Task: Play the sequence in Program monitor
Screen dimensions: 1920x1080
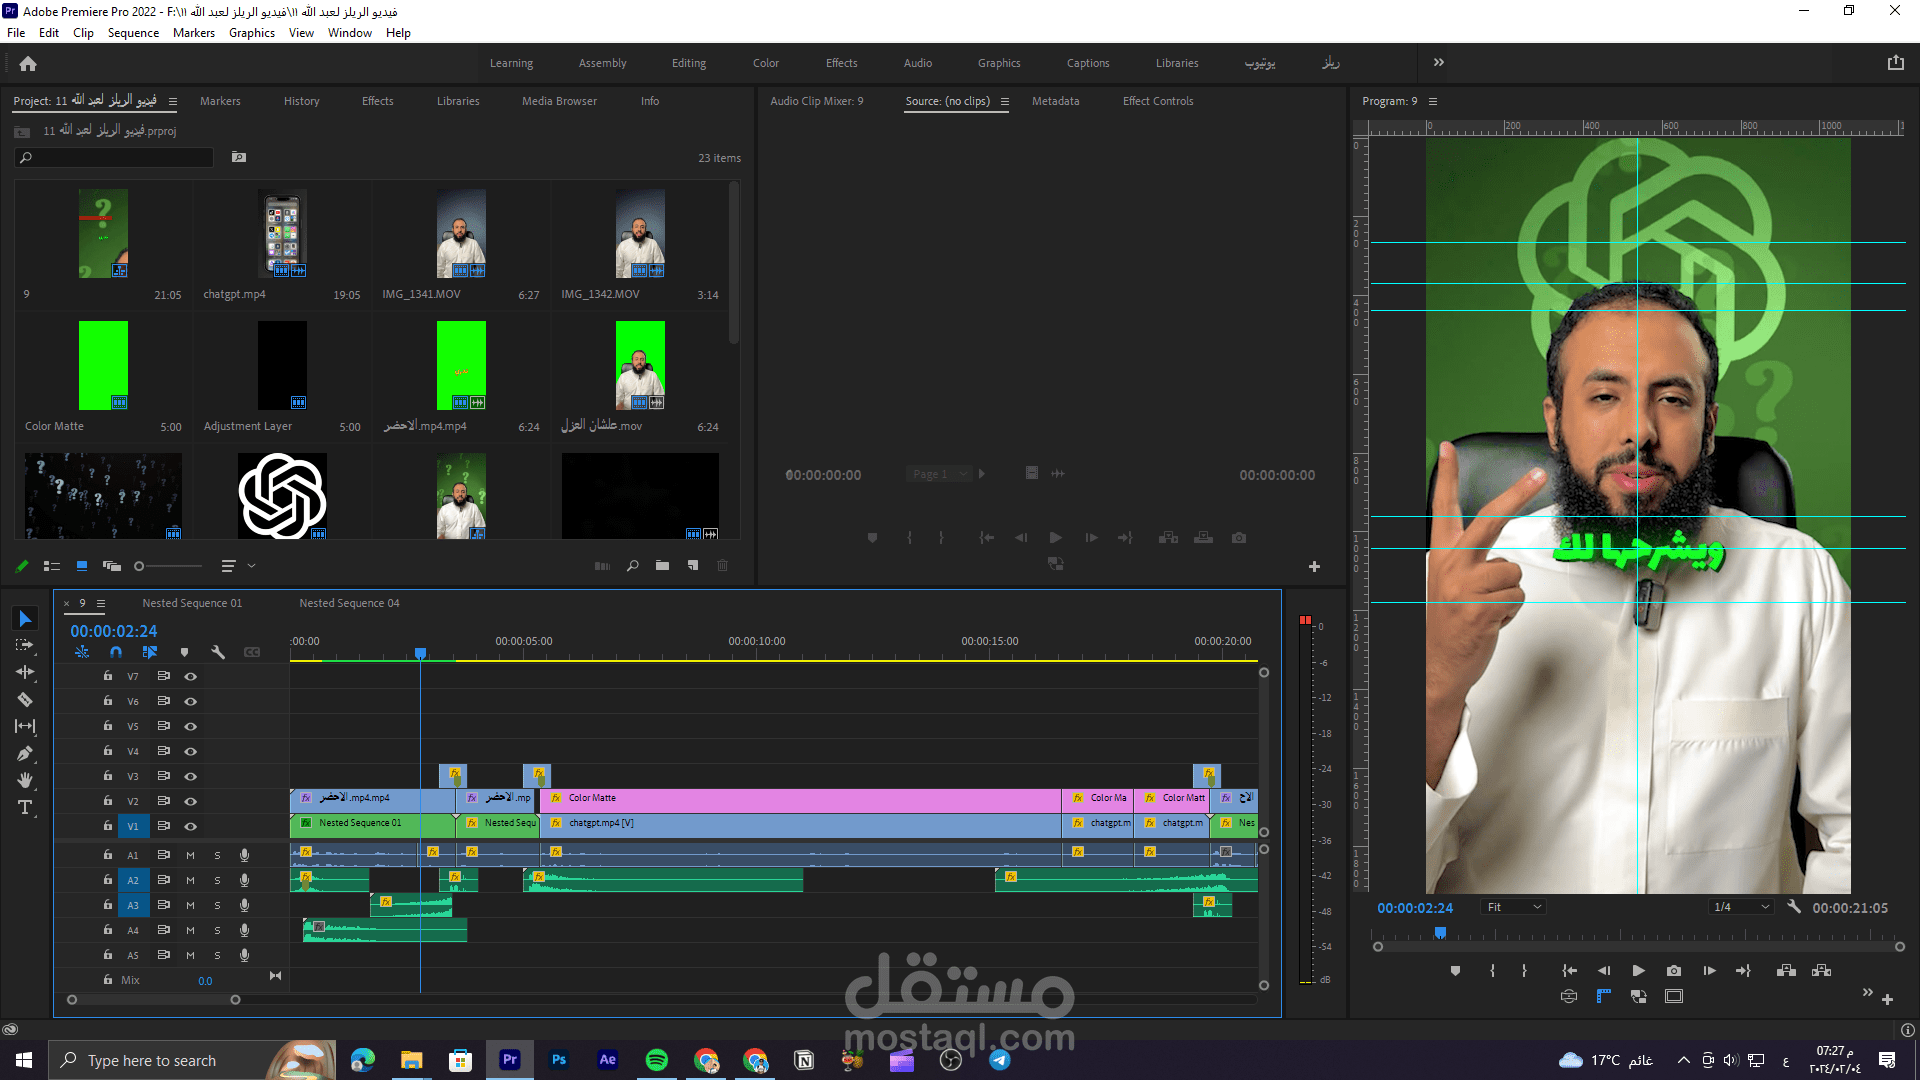Action: tap(1638, 971)
